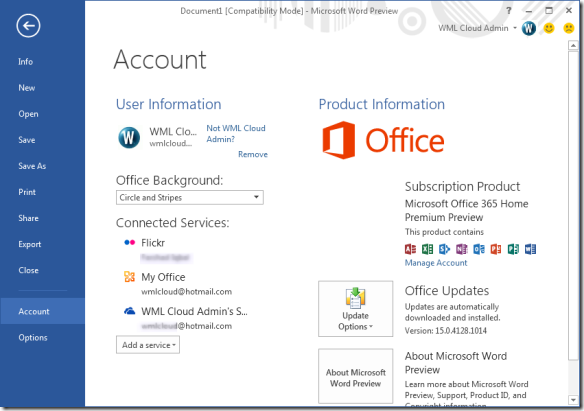Click the Publisher product icon
This screenshot has height=411, width=584.
click(513, 249)
